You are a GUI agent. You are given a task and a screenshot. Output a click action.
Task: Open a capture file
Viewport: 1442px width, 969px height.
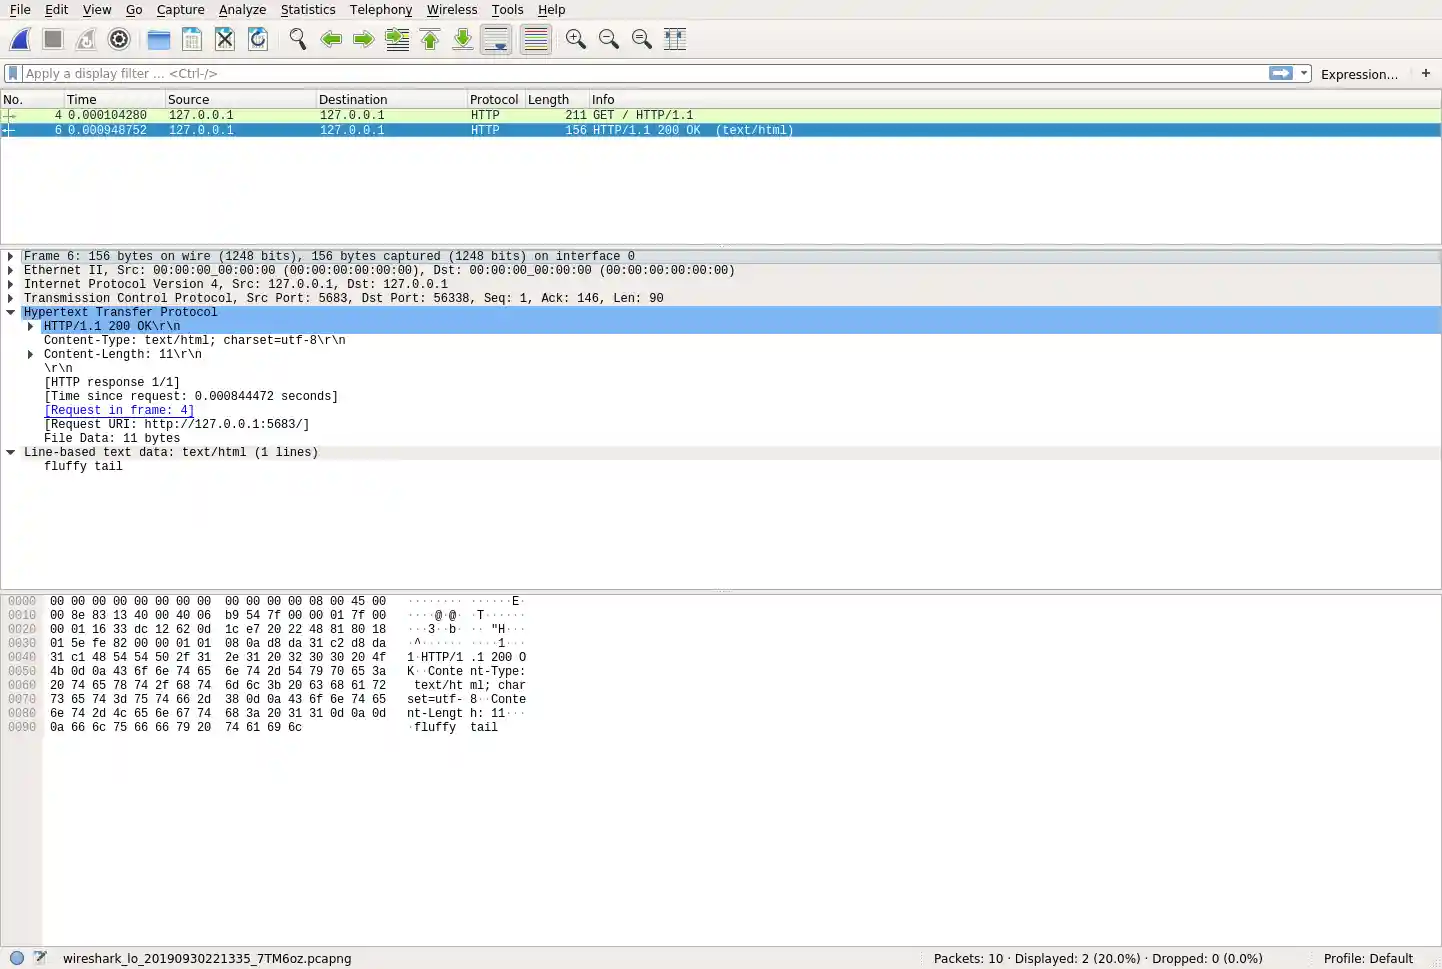[x=158, y=39]
